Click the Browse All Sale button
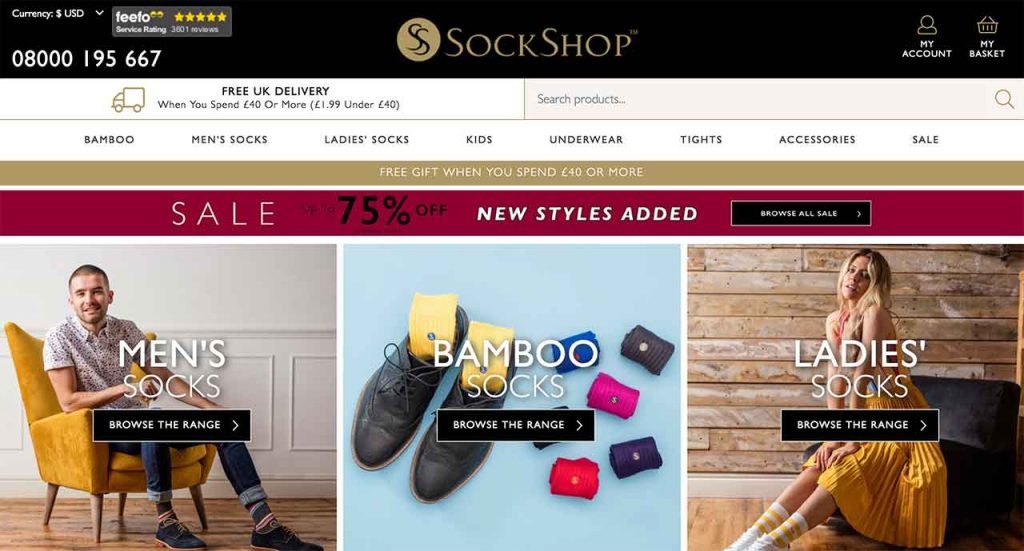The height and width of the screenshot is (551, 1024). point(801,213)
